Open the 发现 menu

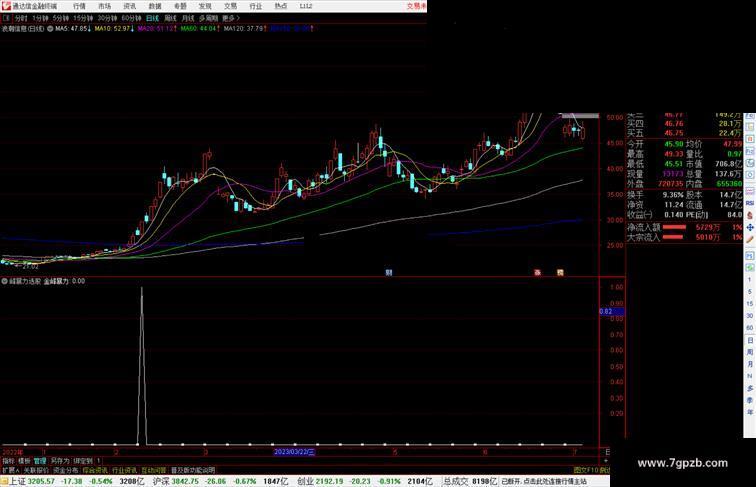(205, 6)
